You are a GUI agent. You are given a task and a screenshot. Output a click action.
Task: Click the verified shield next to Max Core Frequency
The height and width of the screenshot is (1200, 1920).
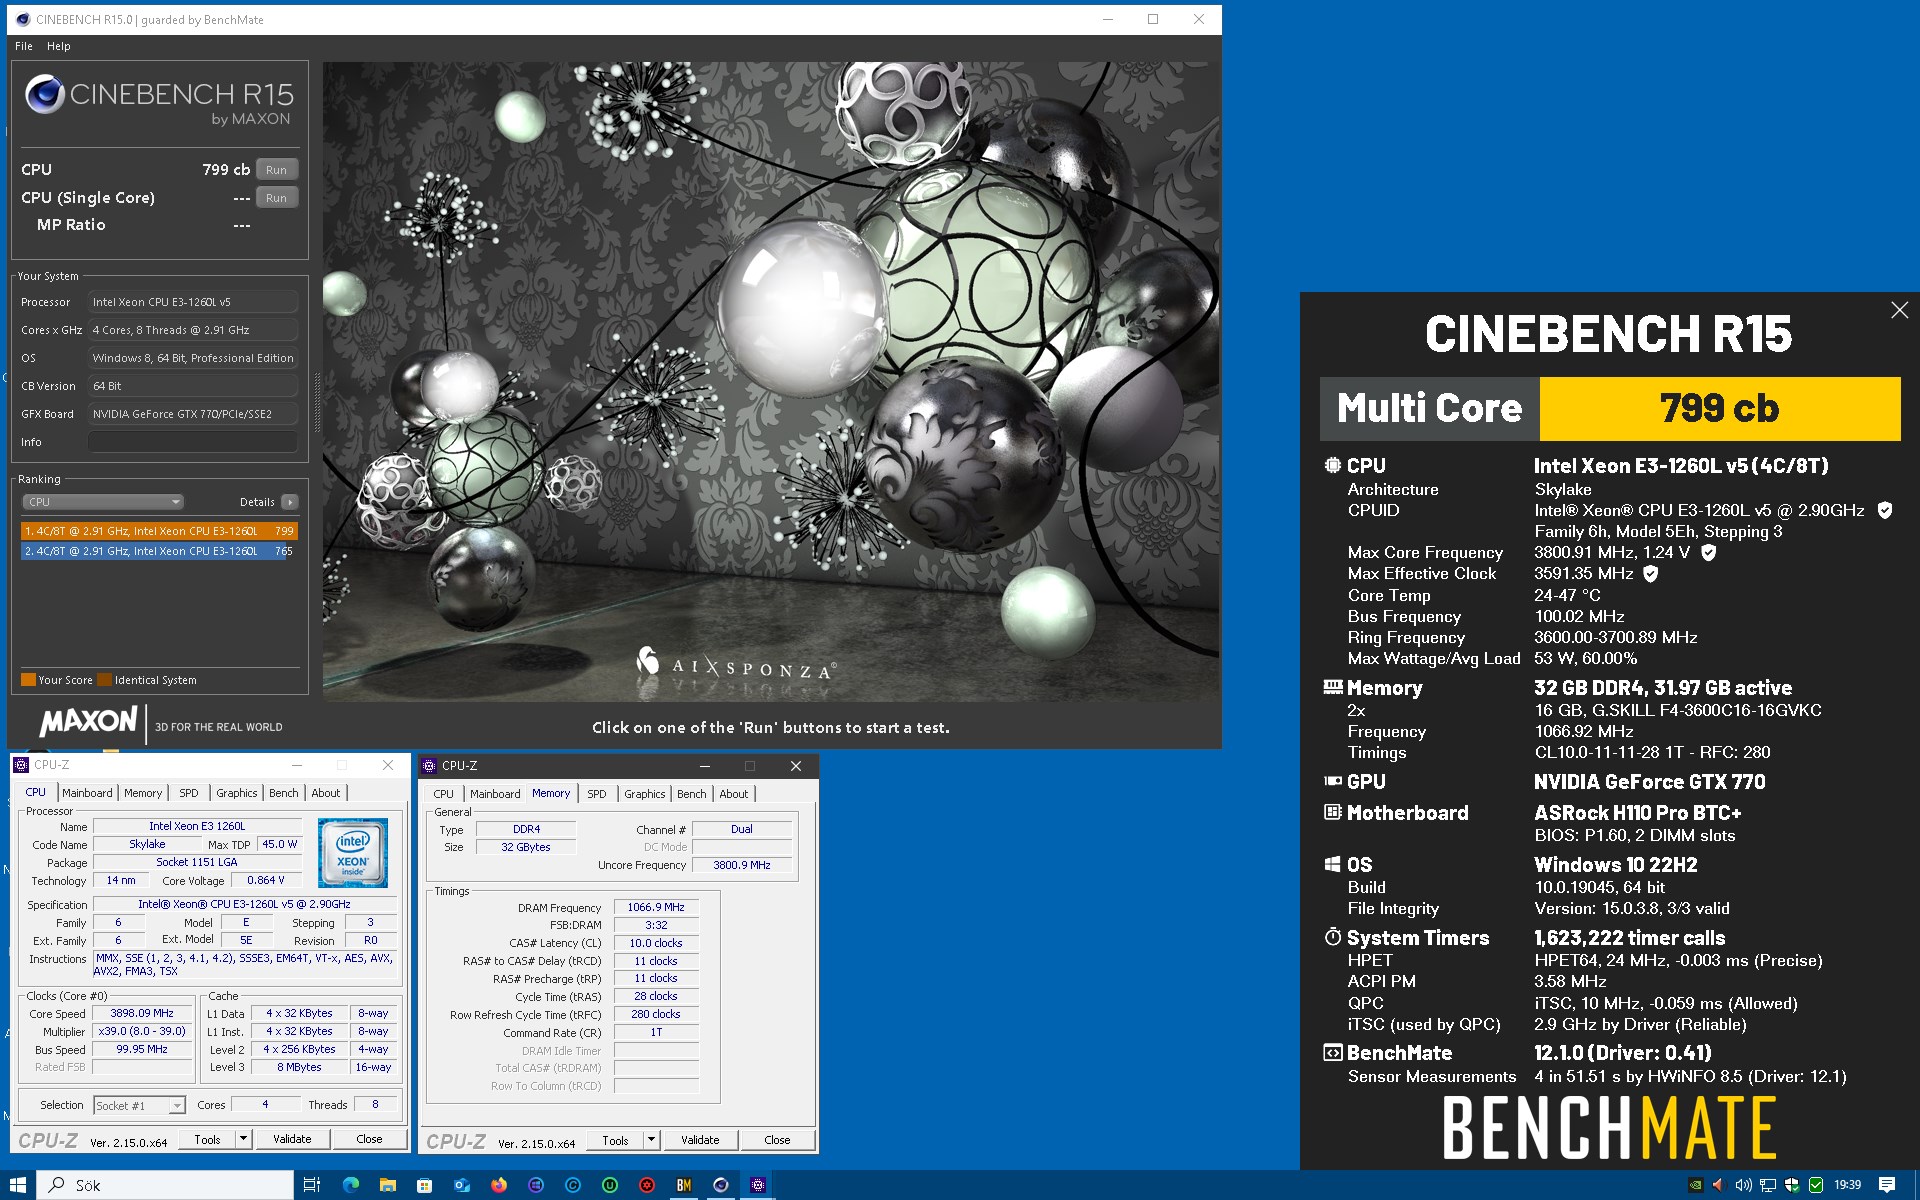point(1709,552)
